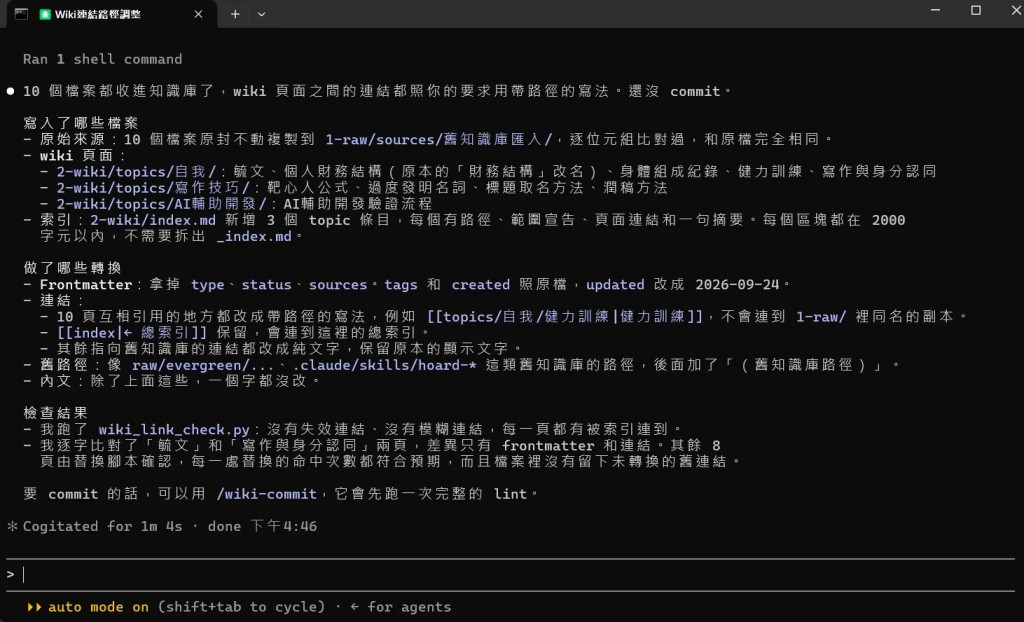Click the bold word Frontmatter
This screenshot has height=622, width=1024.
pos(86,284)
